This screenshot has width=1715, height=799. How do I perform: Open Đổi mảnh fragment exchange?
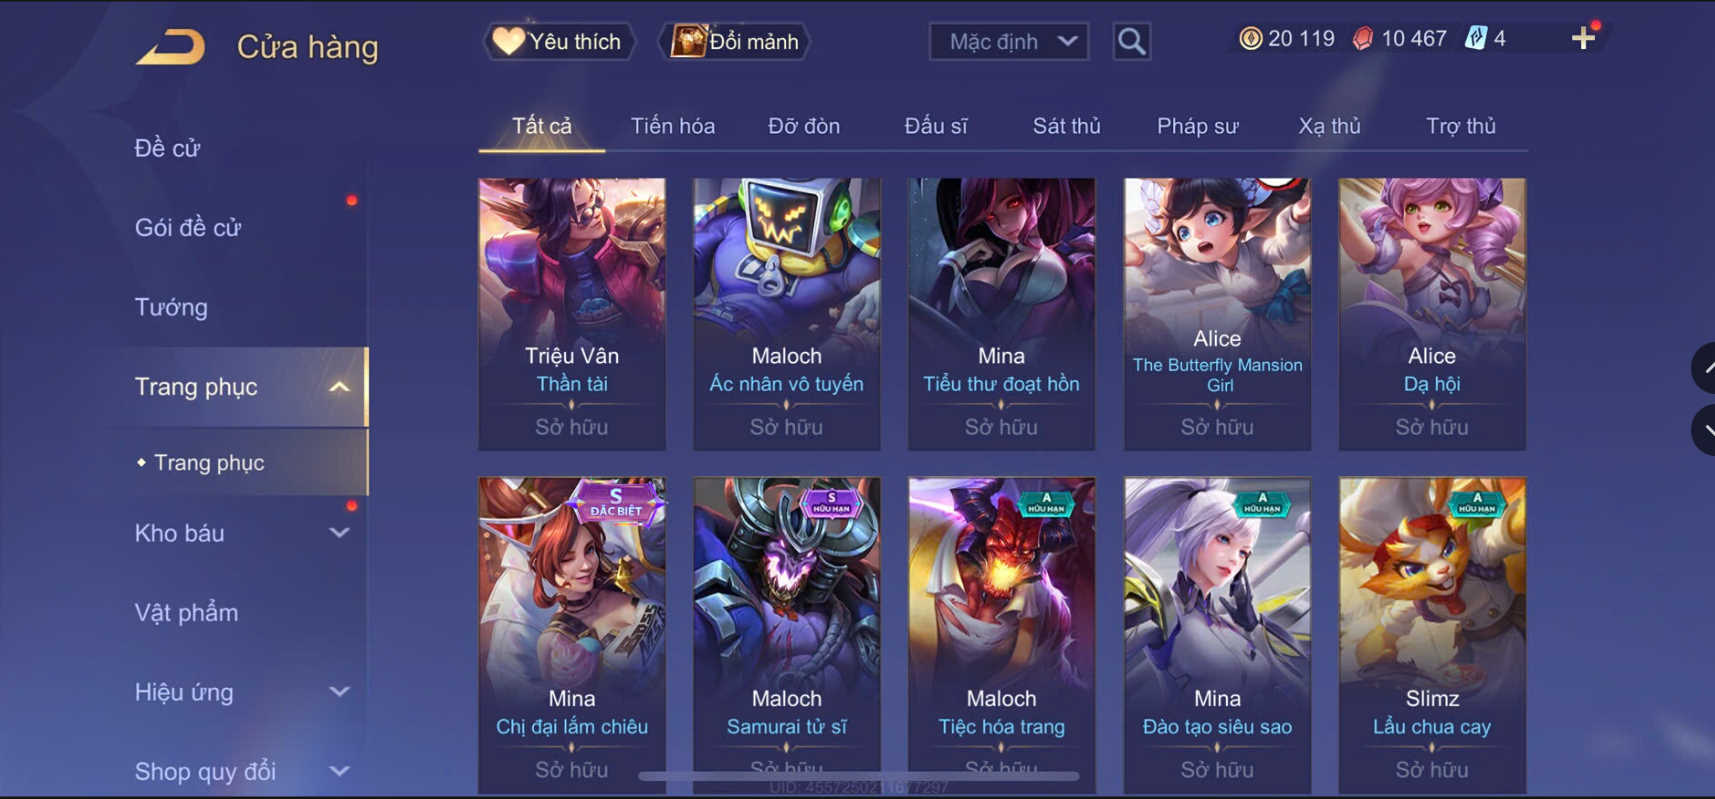point(734,42)
